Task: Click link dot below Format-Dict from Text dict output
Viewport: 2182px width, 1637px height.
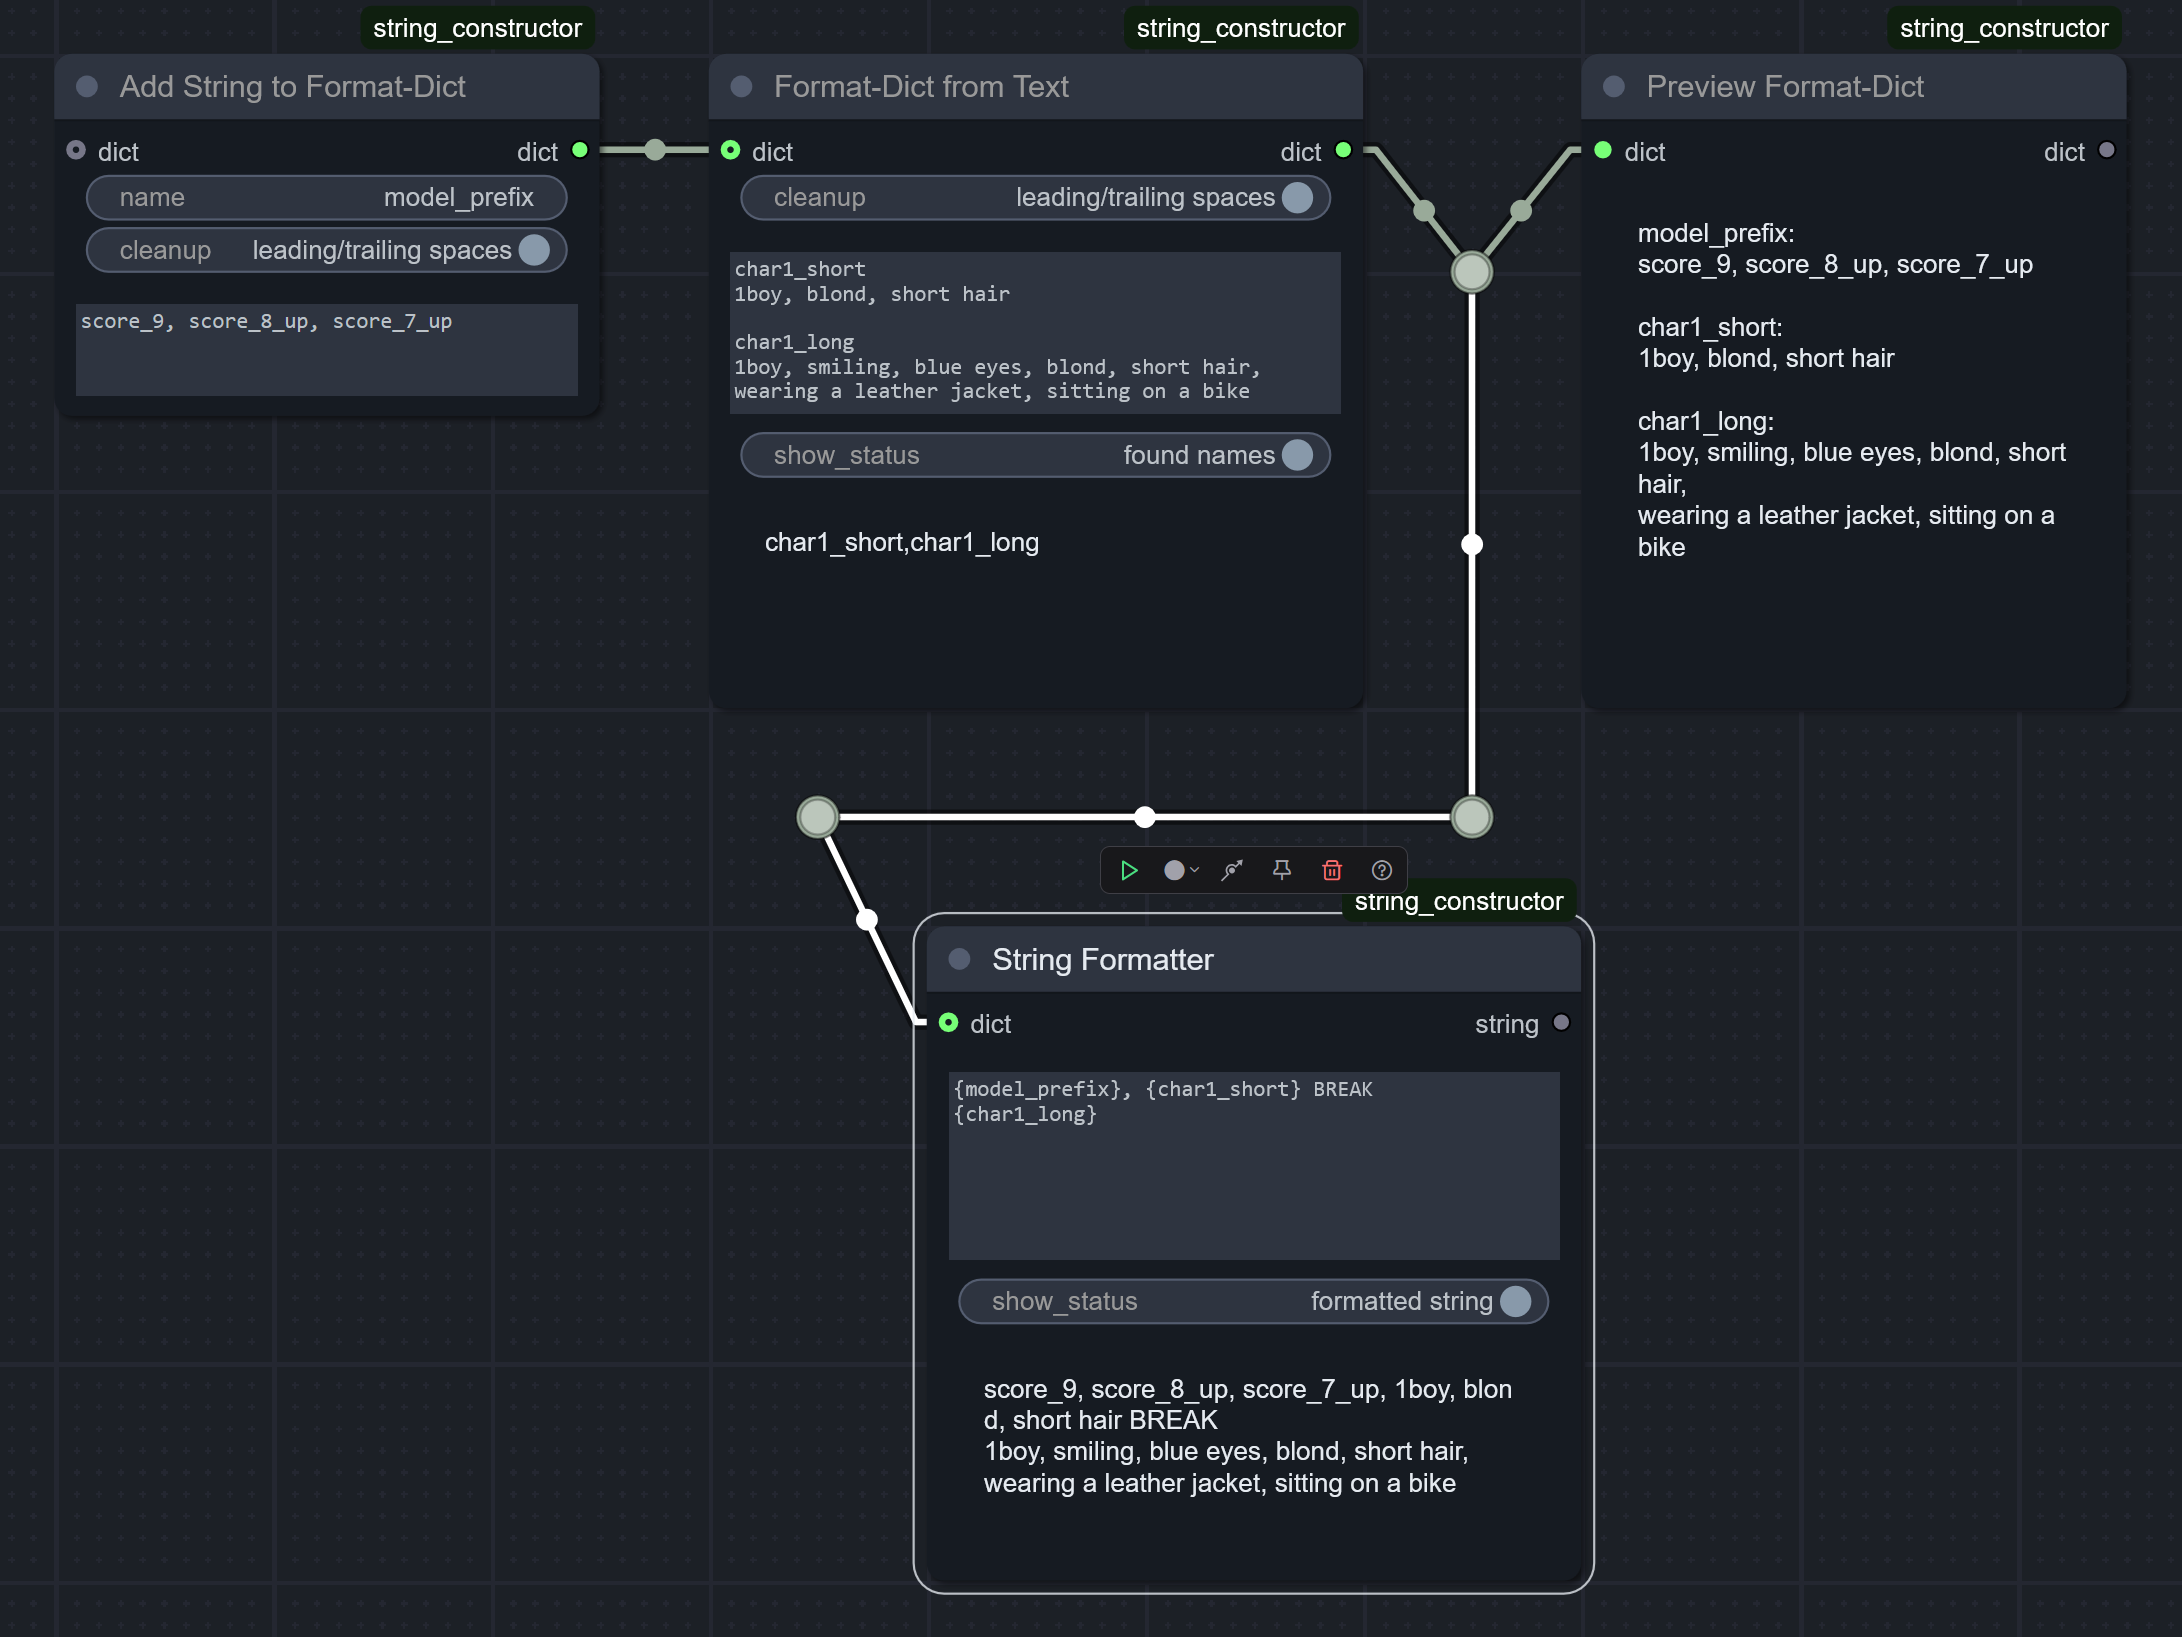Action: pyautogui.click(x=1424, y=210)
